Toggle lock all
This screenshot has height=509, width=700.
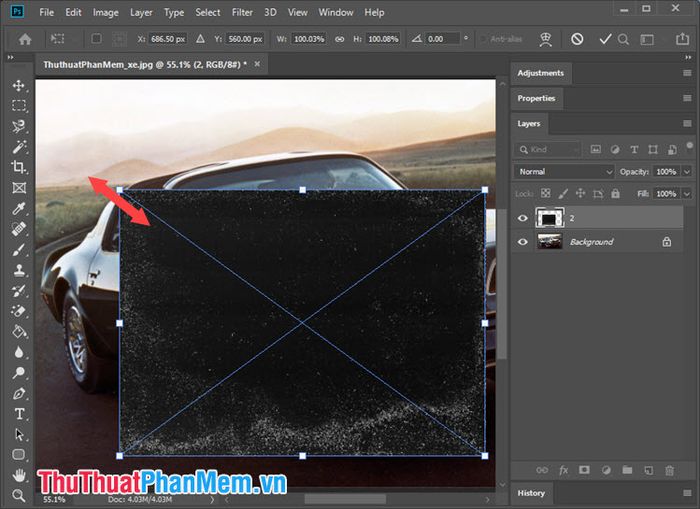[x=615, y=193]
